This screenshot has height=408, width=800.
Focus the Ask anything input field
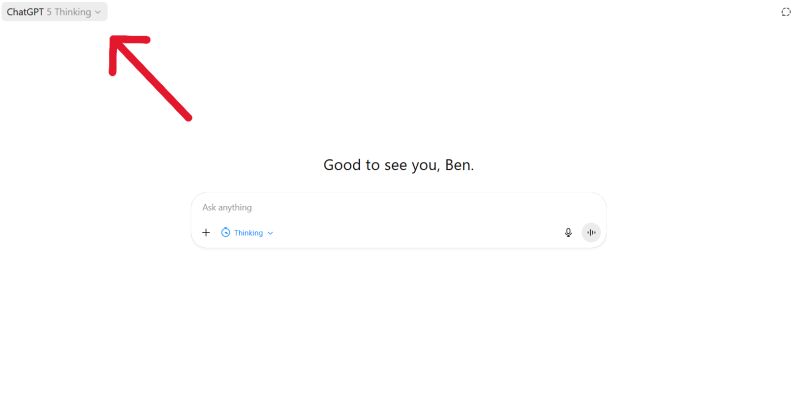(x=398, y=207)
